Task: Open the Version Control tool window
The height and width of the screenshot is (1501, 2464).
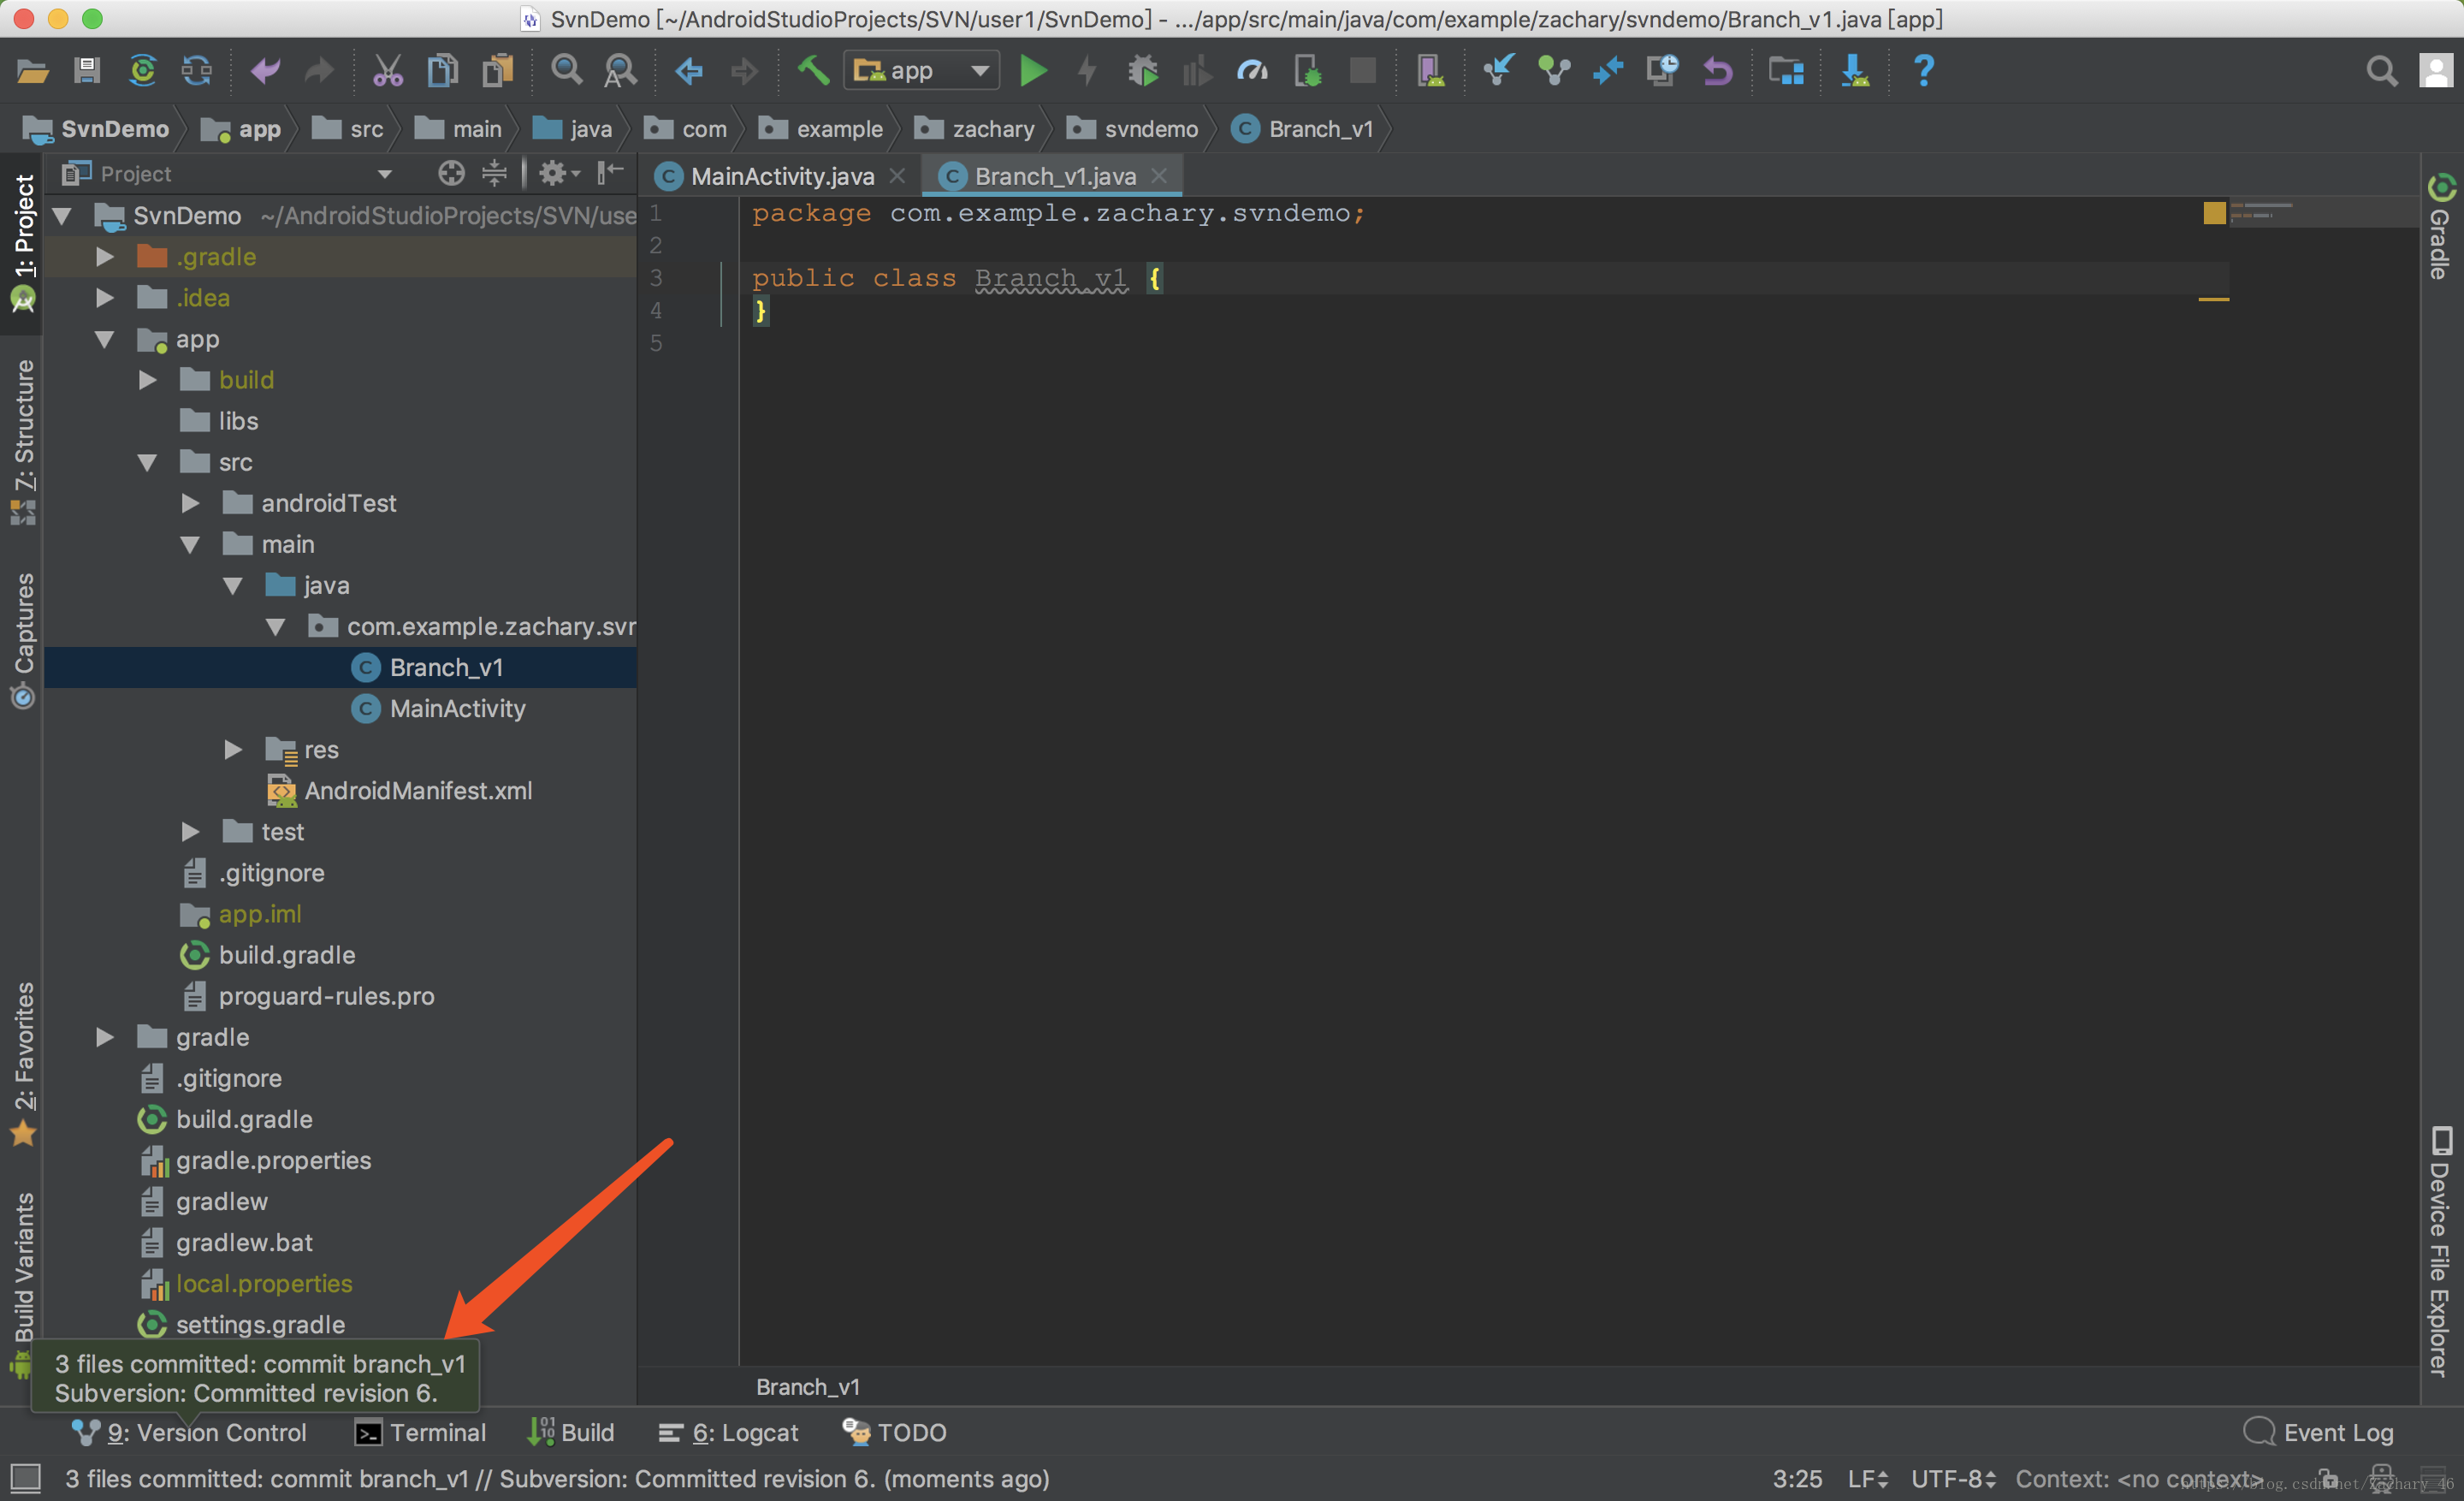Action: 189,1432
